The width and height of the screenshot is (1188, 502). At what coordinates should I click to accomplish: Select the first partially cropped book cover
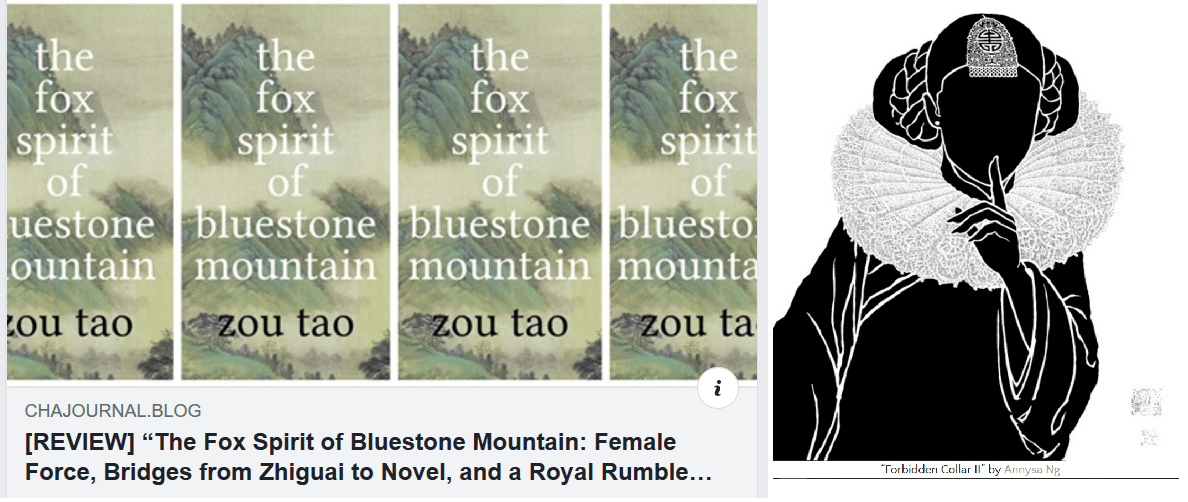(90, 192)
